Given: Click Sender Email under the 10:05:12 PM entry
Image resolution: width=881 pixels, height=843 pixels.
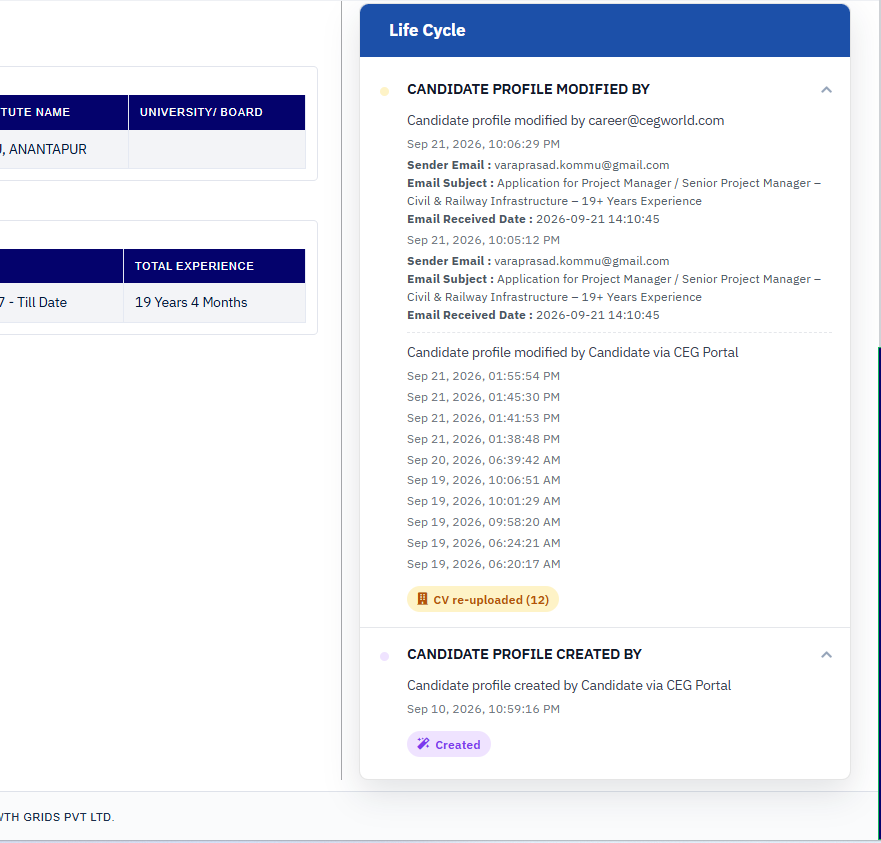Looking at the screenshot, I should (538, 261).
